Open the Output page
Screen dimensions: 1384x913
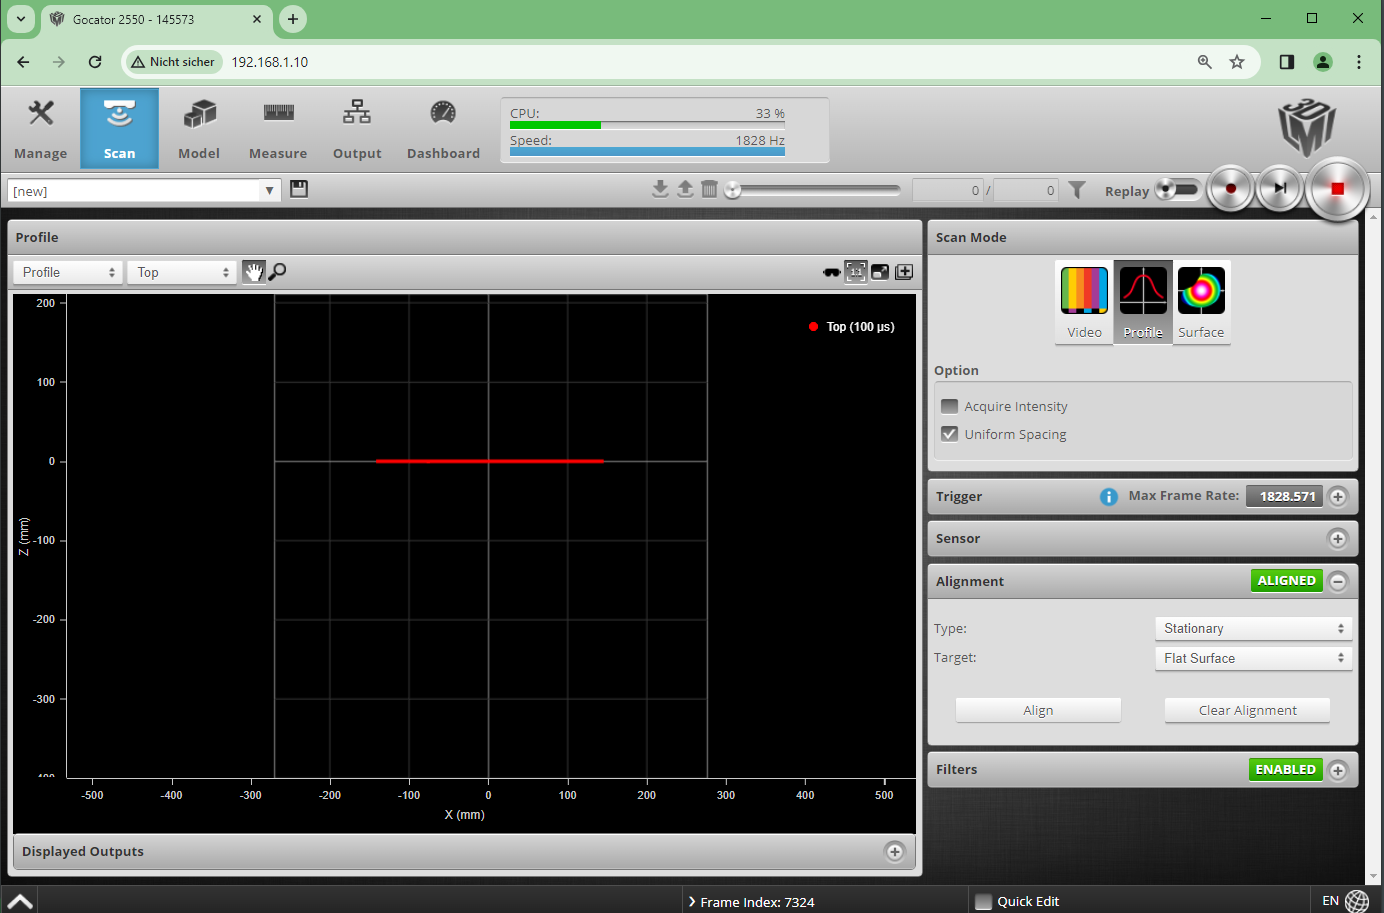[357, 129]
